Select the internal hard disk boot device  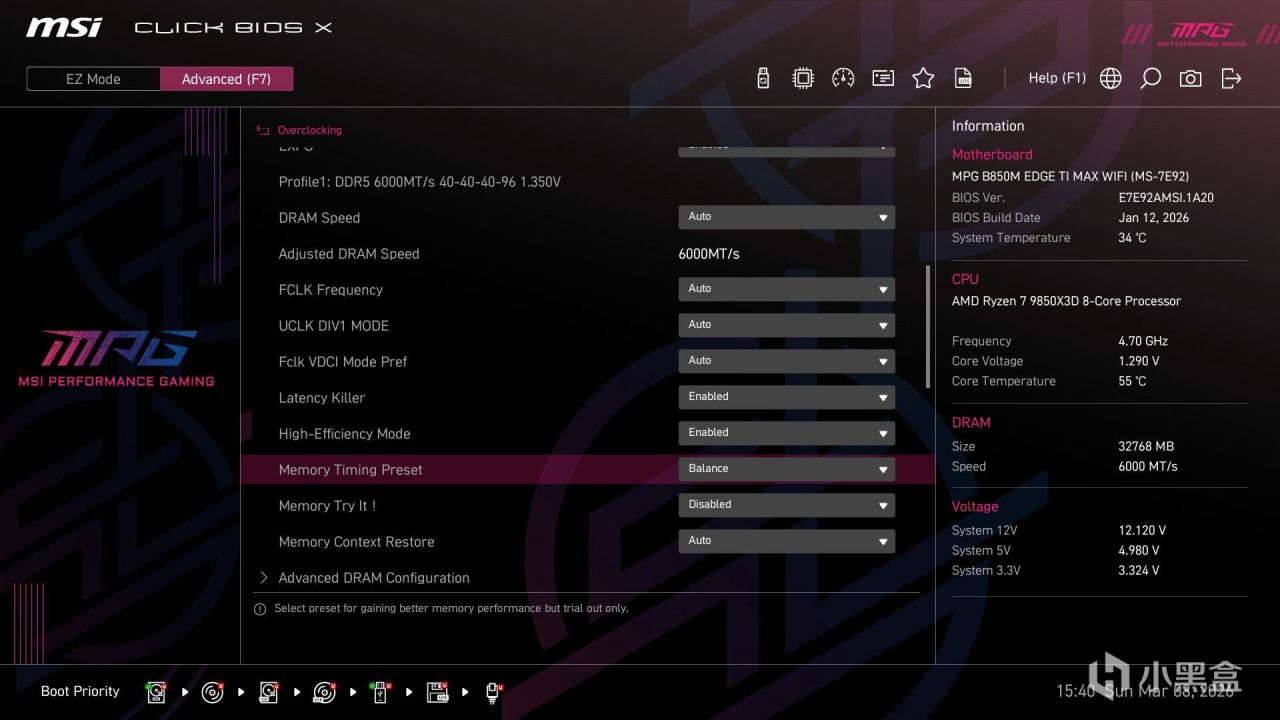click(156, 692)
